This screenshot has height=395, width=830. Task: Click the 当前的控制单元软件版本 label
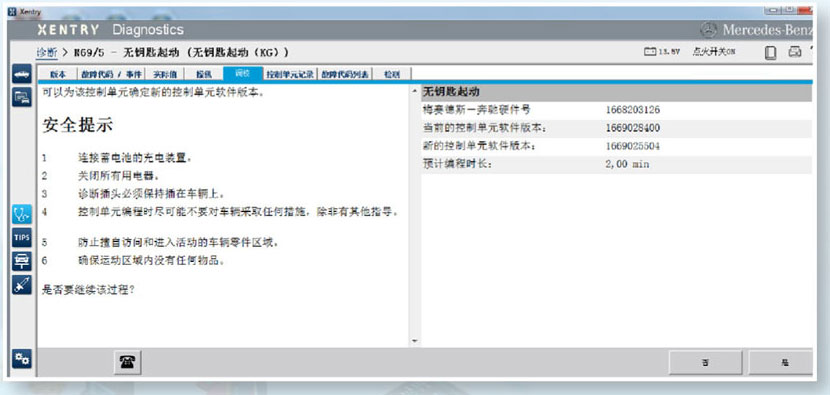coord(484,128)
